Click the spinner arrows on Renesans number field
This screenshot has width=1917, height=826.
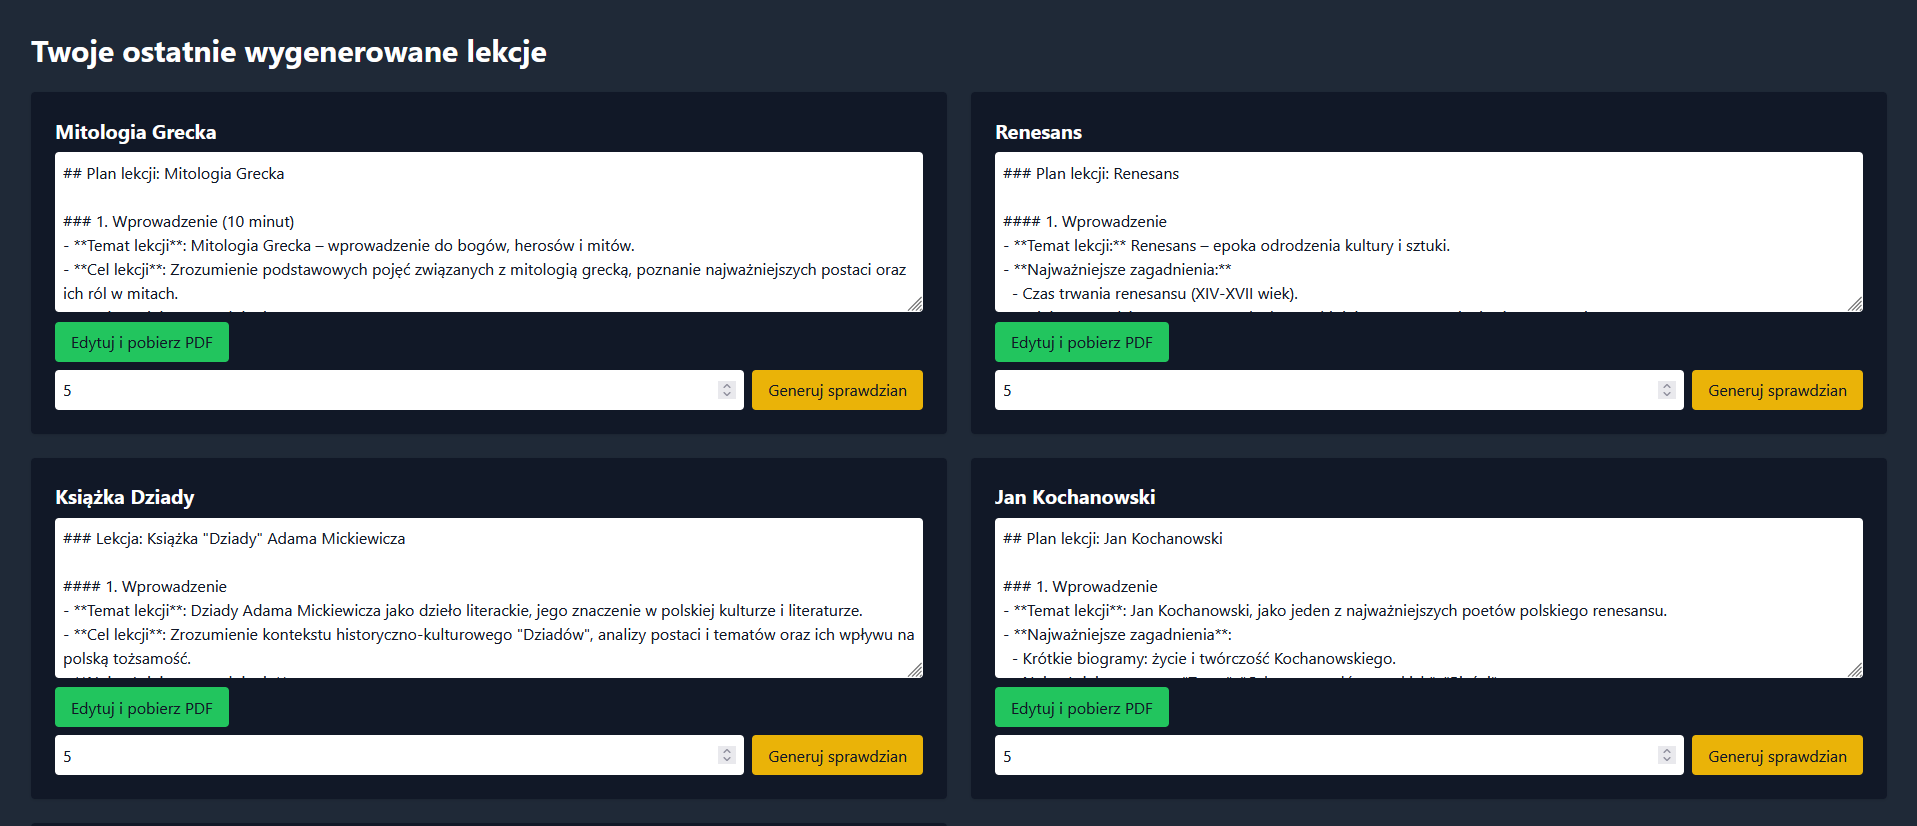tap(1666, 390)
